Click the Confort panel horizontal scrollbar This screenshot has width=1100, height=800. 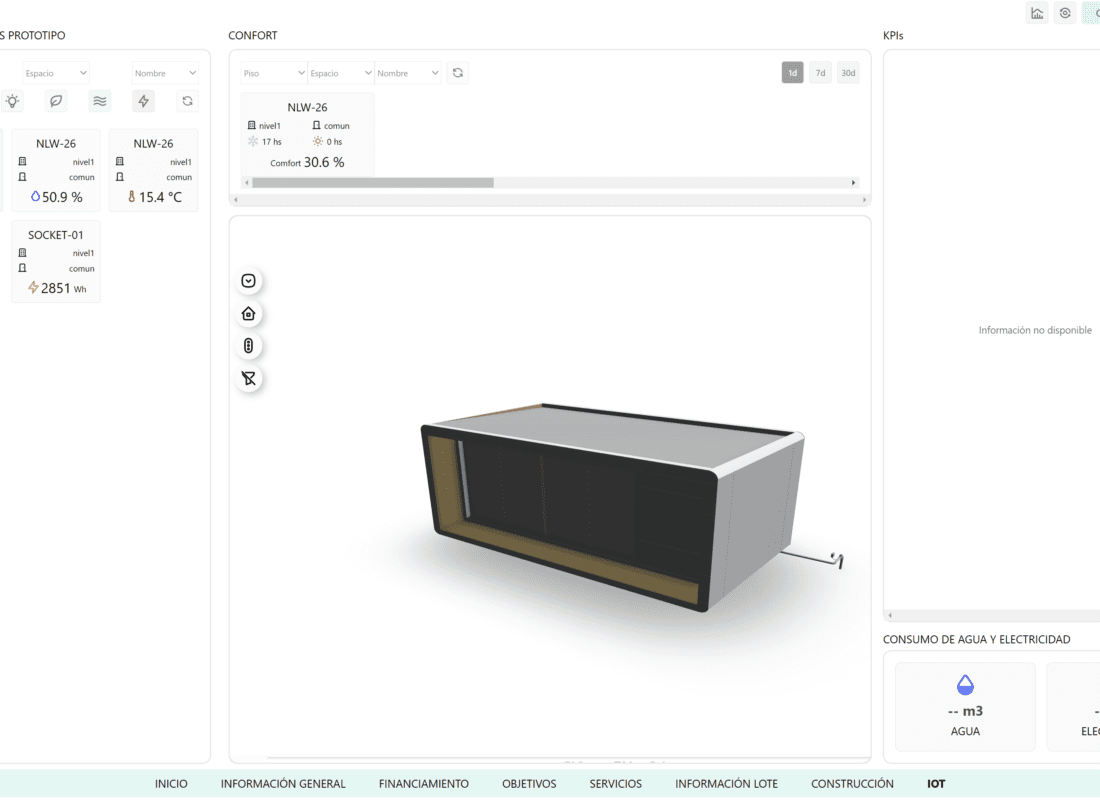[x=373, y=183]
